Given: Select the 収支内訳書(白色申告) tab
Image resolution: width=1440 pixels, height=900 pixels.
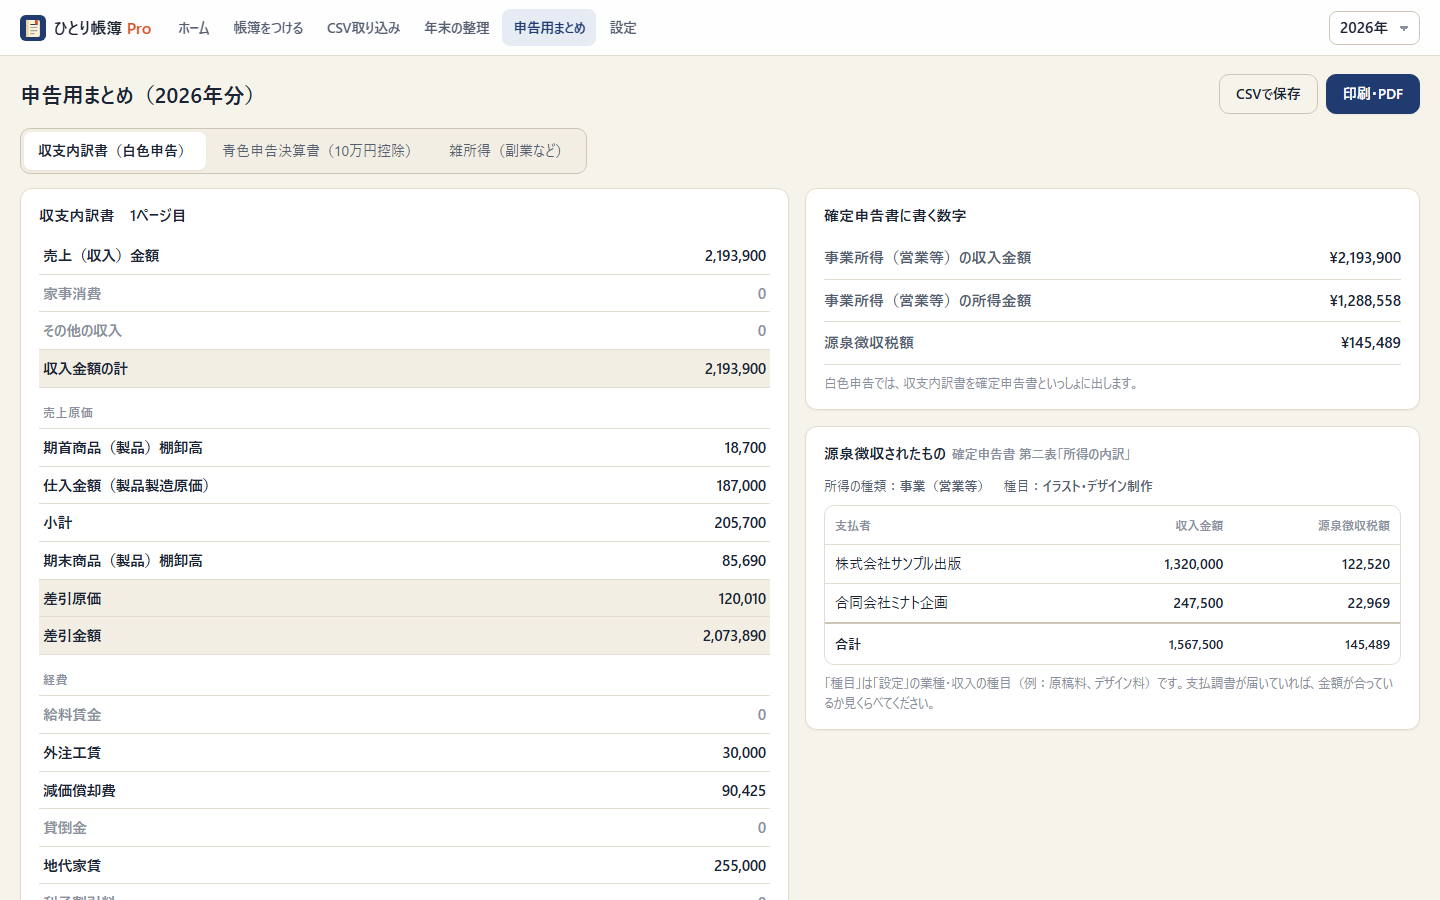Looking at the screenshot, I should point(114,151).
